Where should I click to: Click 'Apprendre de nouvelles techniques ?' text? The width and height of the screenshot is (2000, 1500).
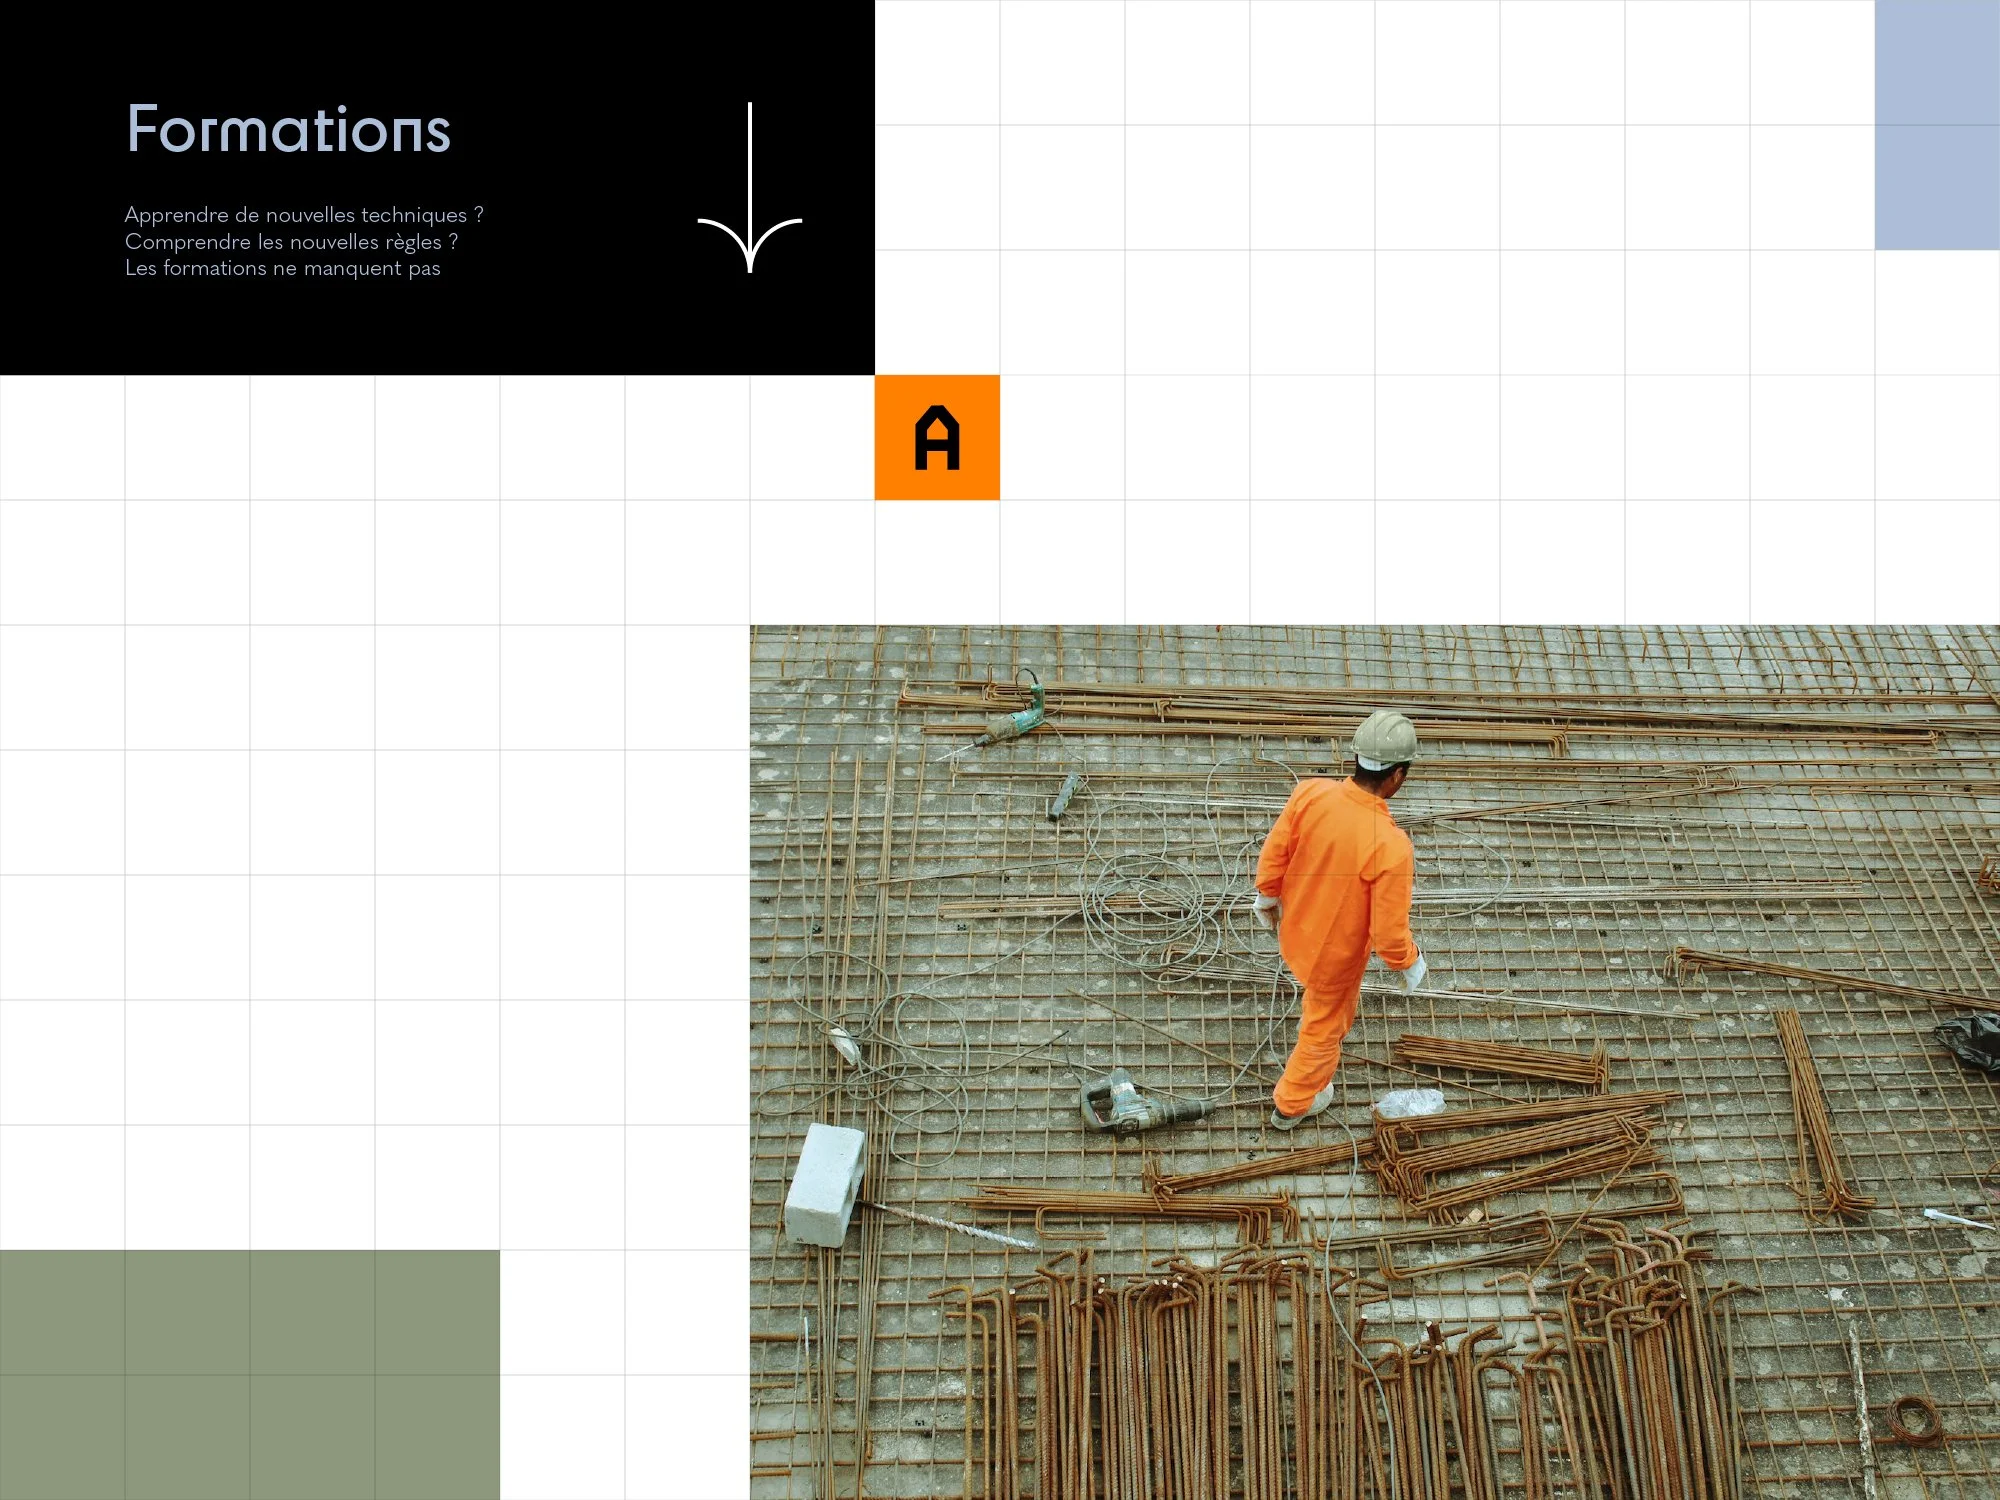(x=304, y=215)
